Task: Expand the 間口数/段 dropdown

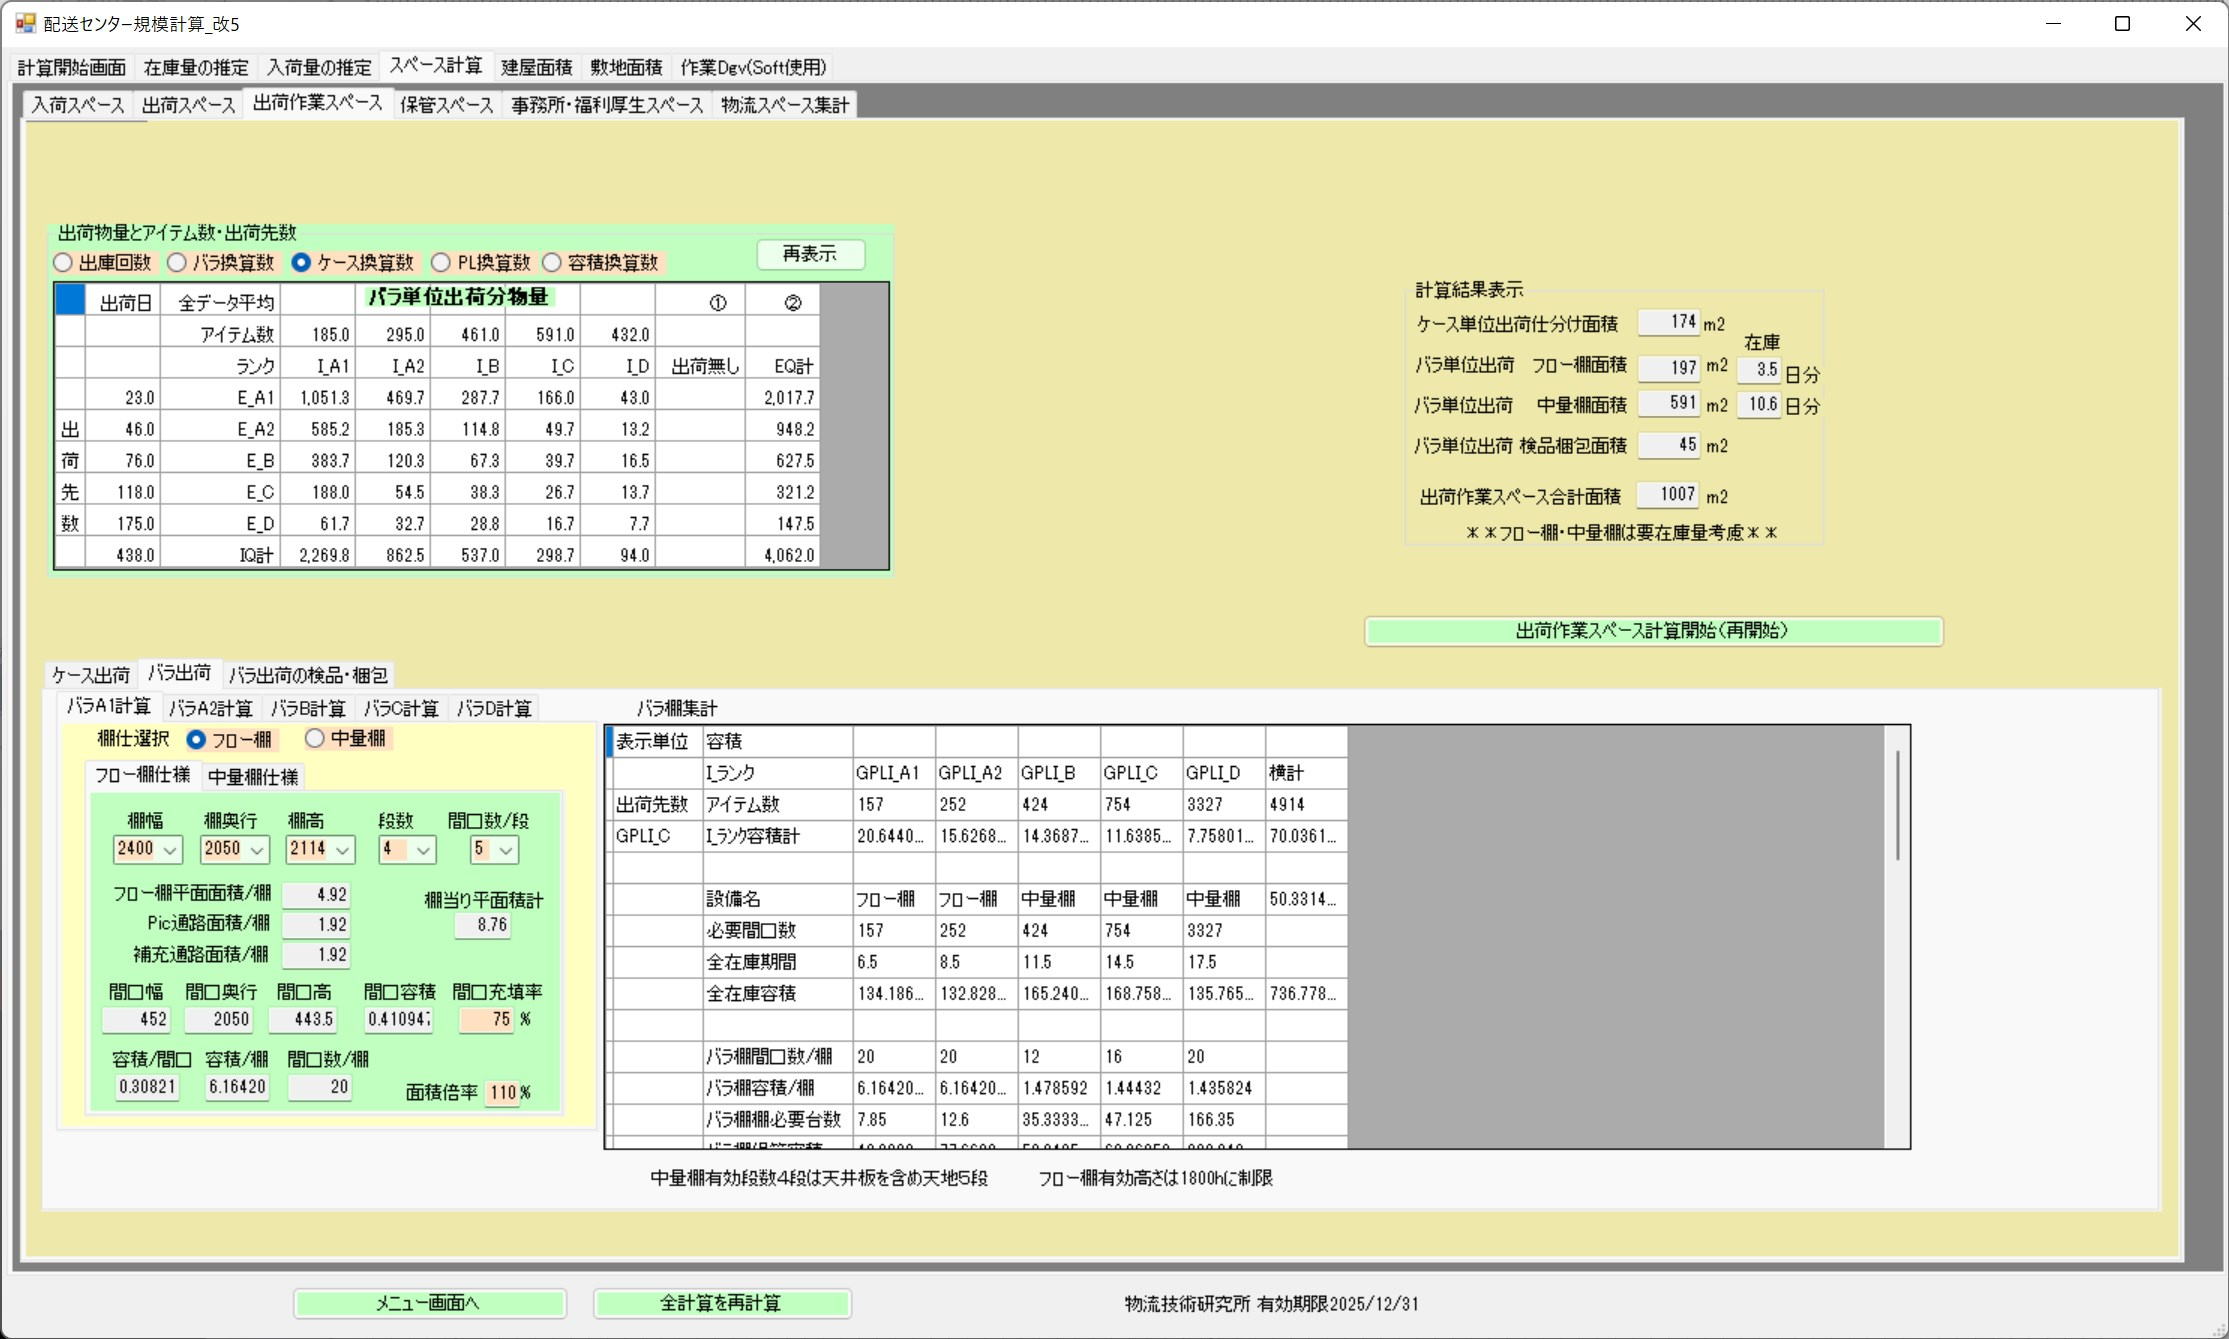Action: [506, 850]
